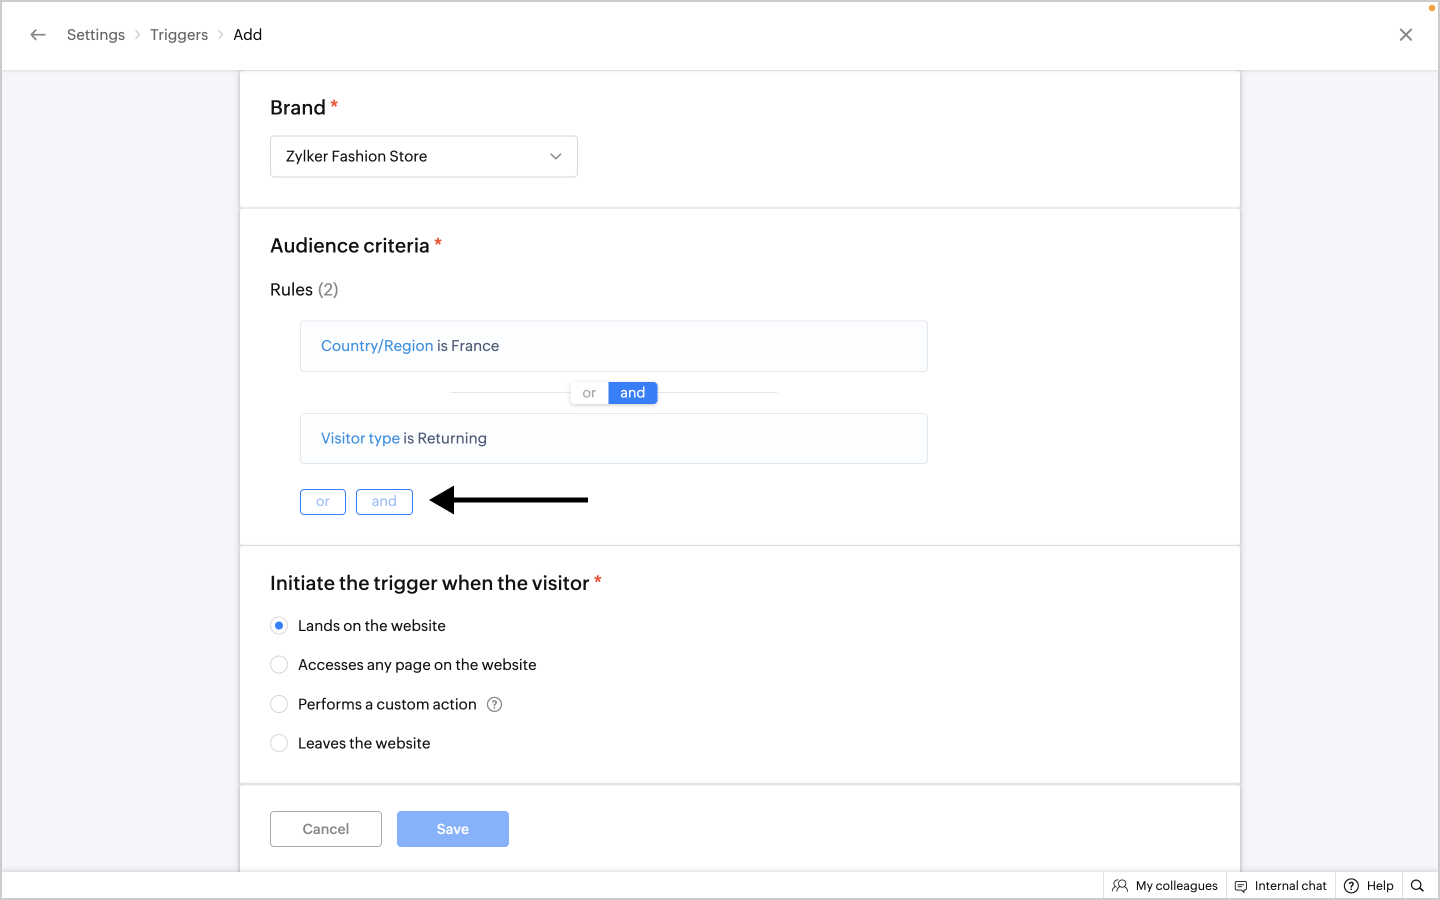The width and height of the screenshot is (1440, 900).
Task: Save the trigger
Action: 452,829
